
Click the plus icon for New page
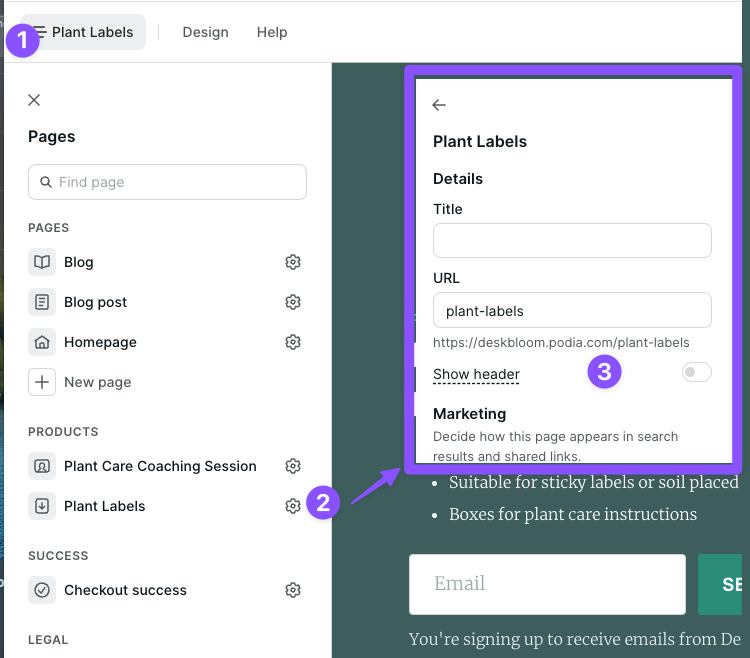[x=42, y=382]
